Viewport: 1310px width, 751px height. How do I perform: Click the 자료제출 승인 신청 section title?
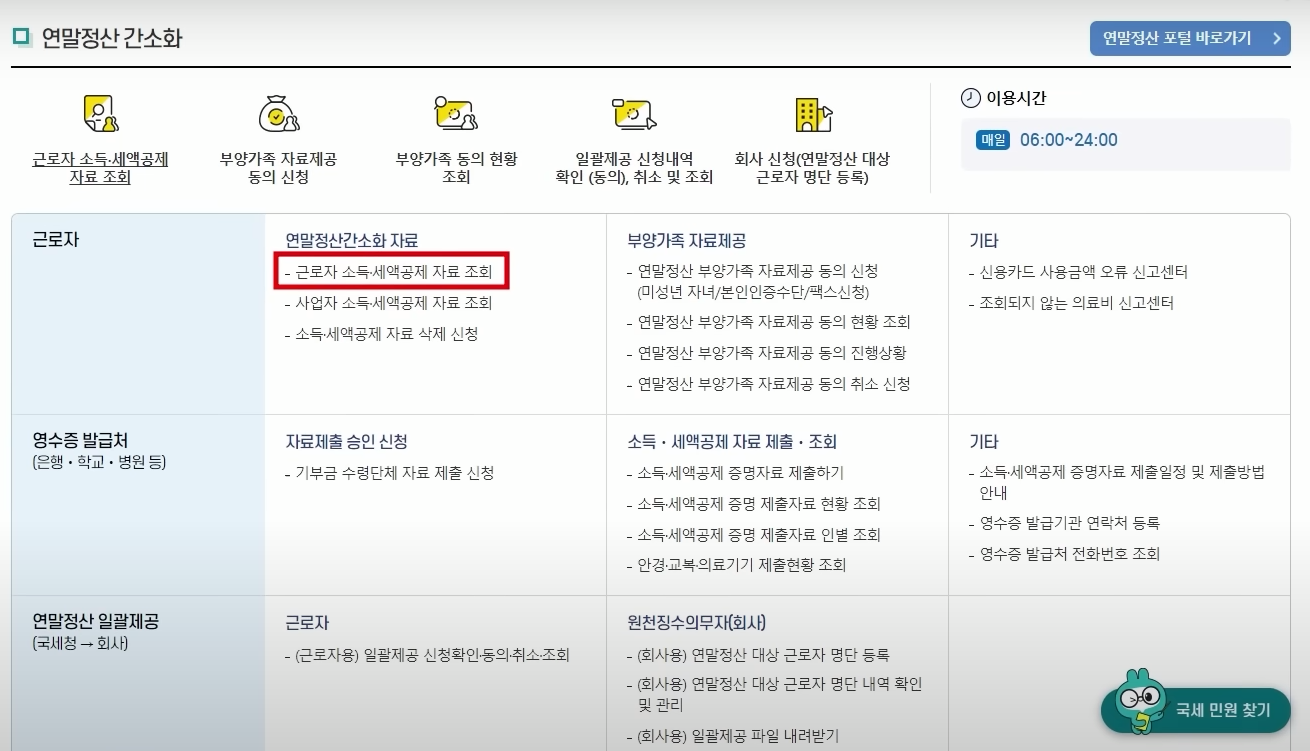[346, 442]
